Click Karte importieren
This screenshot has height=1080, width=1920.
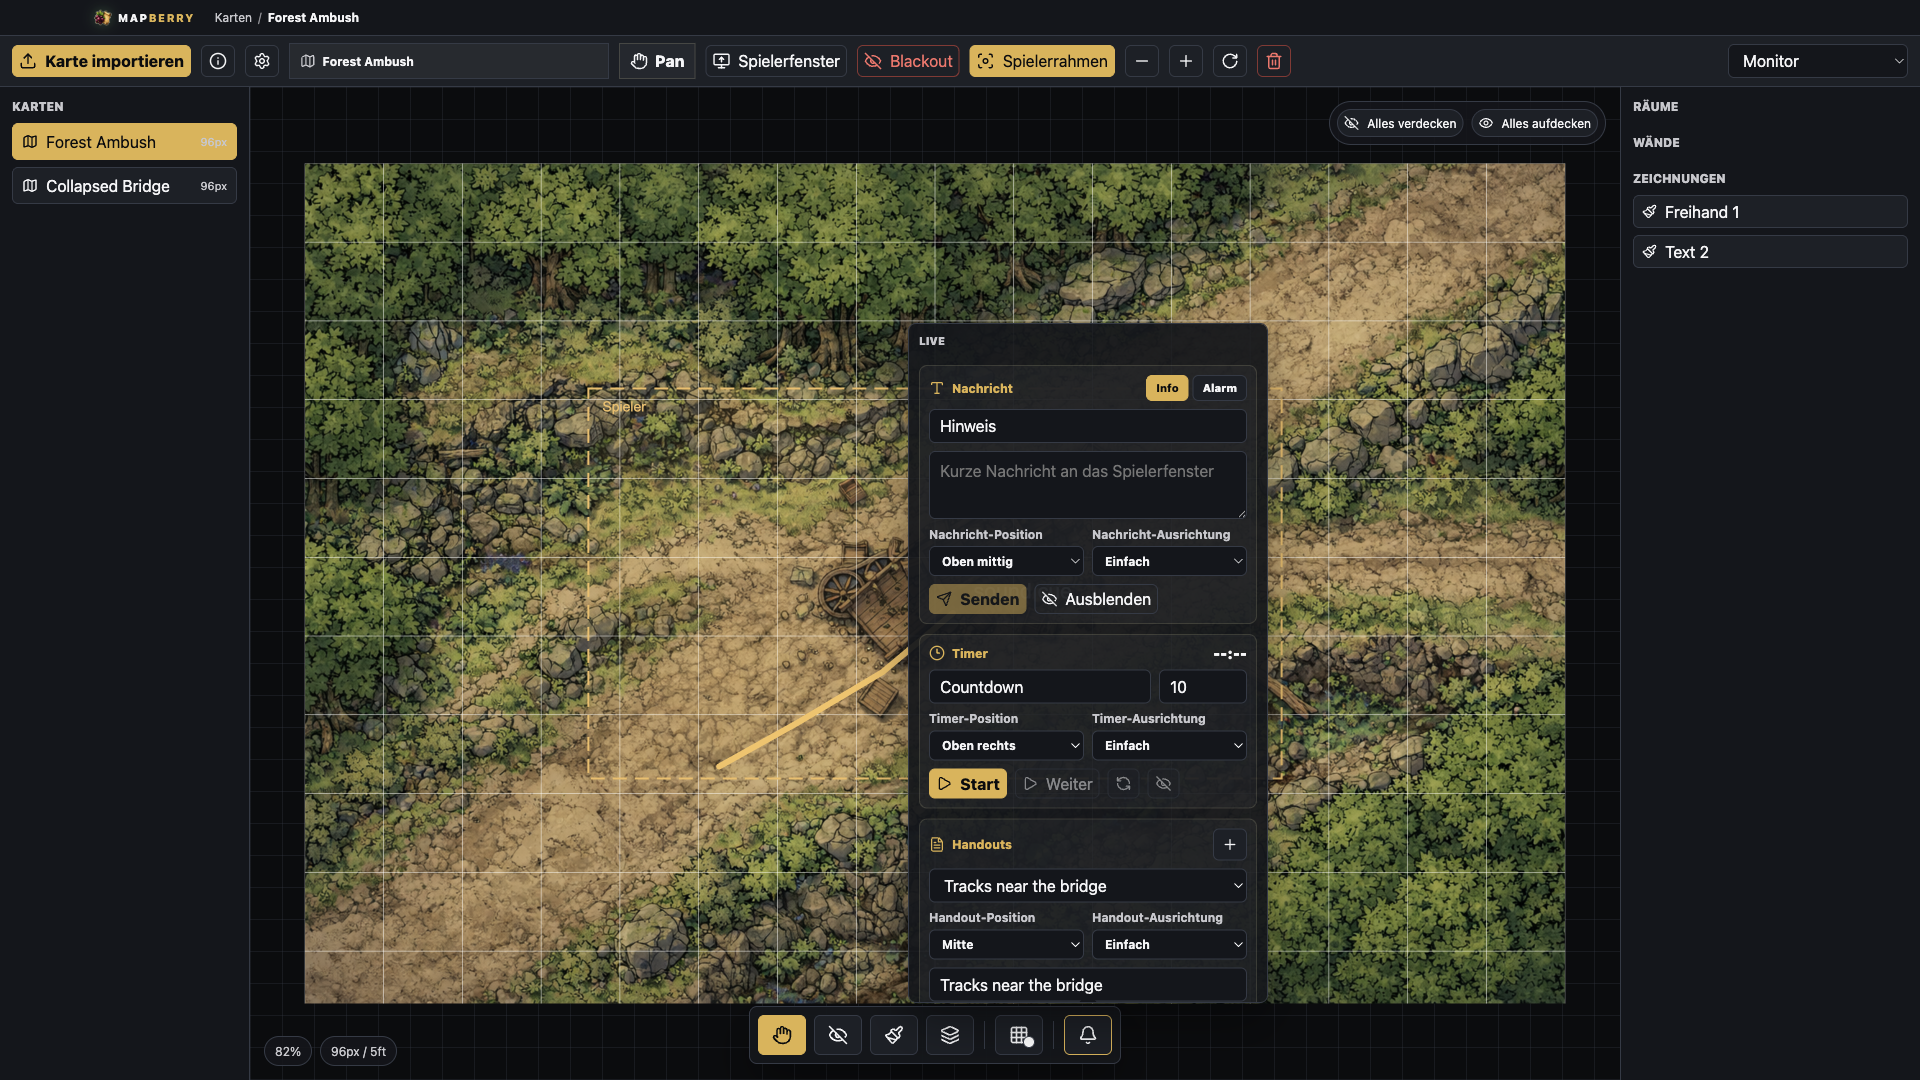tap(101, 61)
